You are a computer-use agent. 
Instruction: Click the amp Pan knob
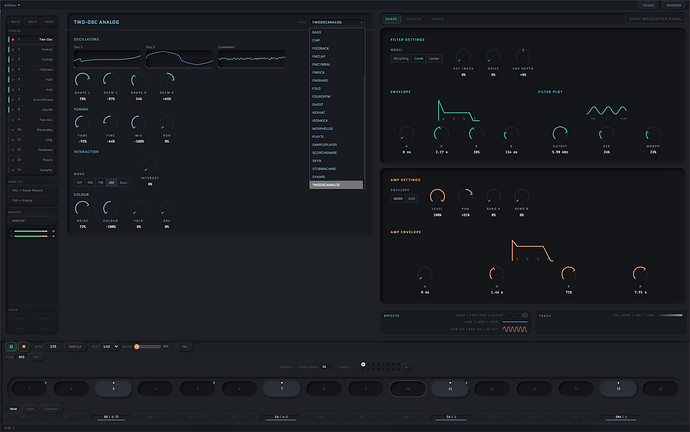(x=466, y=196)
